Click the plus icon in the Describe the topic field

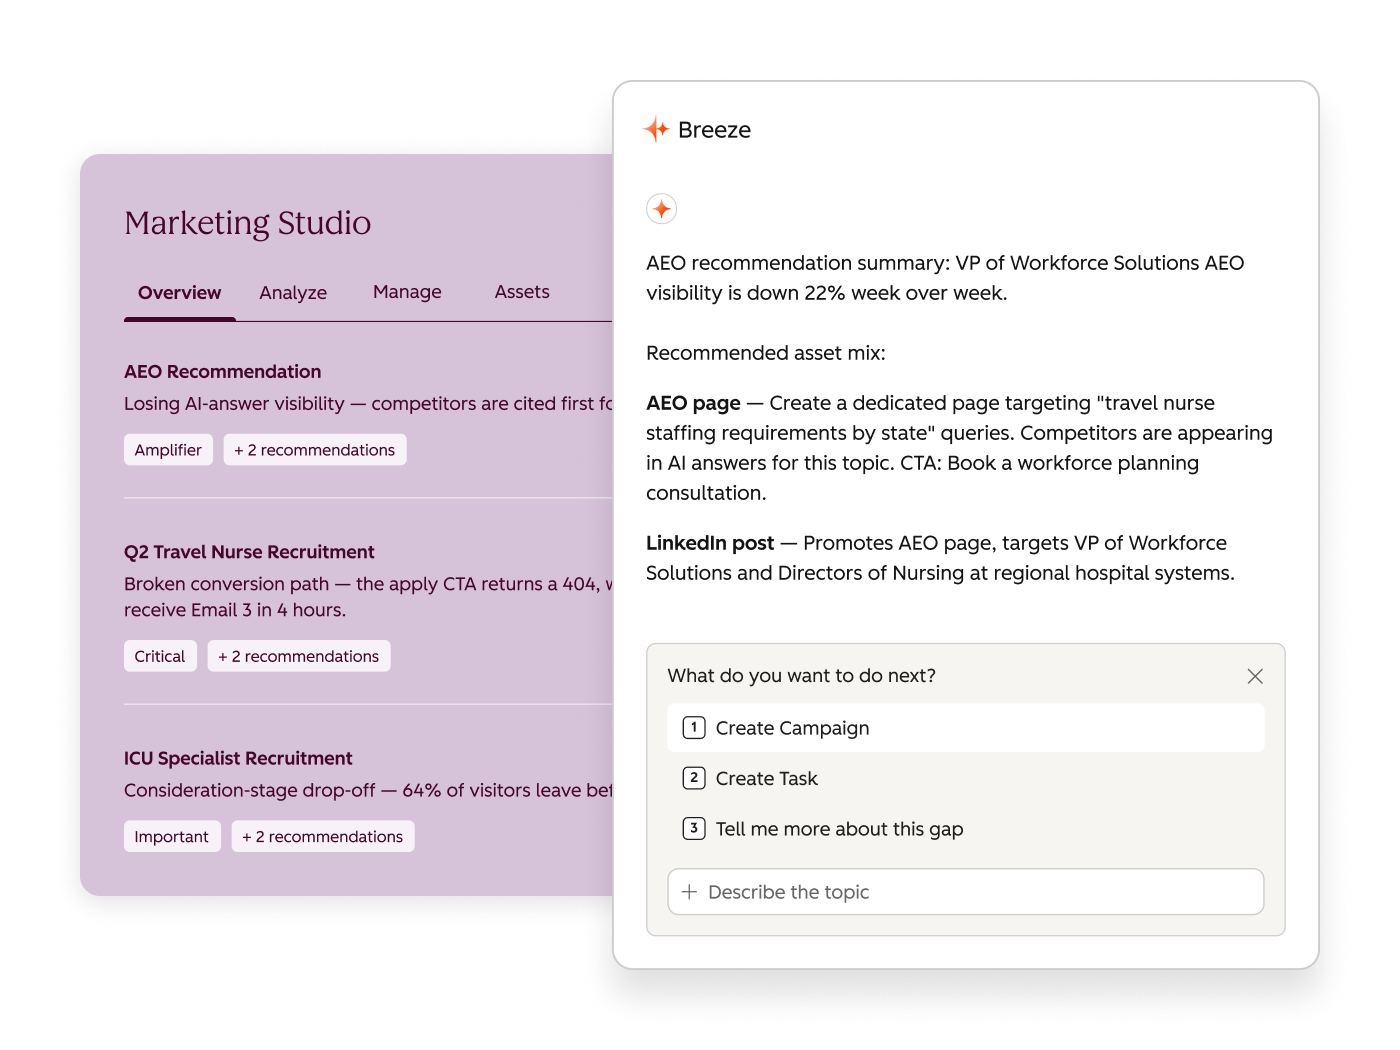coord(689,892)
